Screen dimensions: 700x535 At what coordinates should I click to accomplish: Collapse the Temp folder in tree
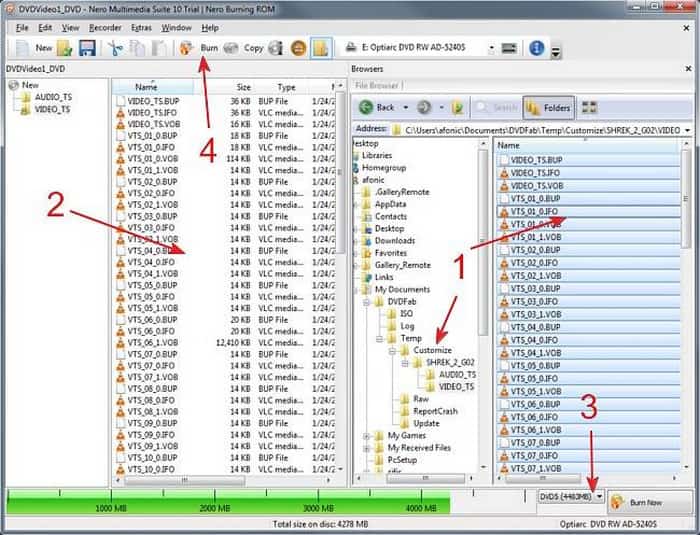(379, 338)
